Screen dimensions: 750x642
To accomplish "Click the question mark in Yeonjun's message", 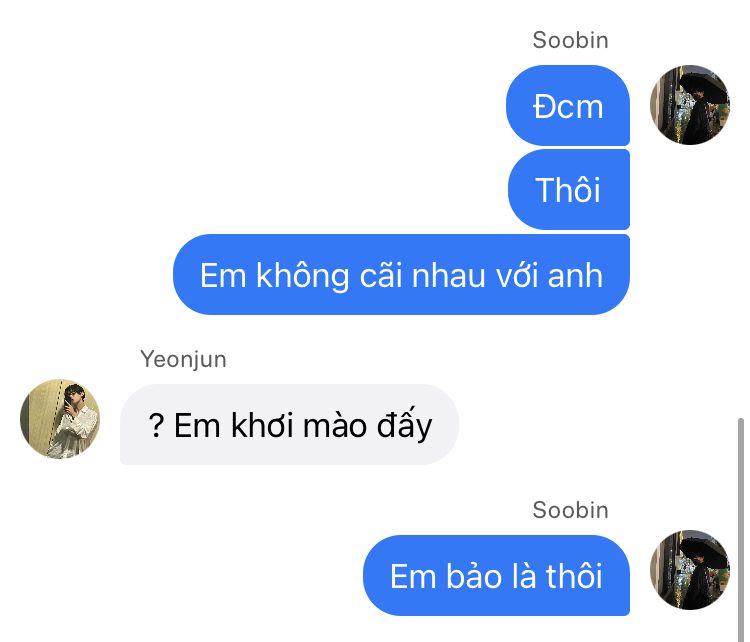I will pyautogui.click(x=156, y=425).
